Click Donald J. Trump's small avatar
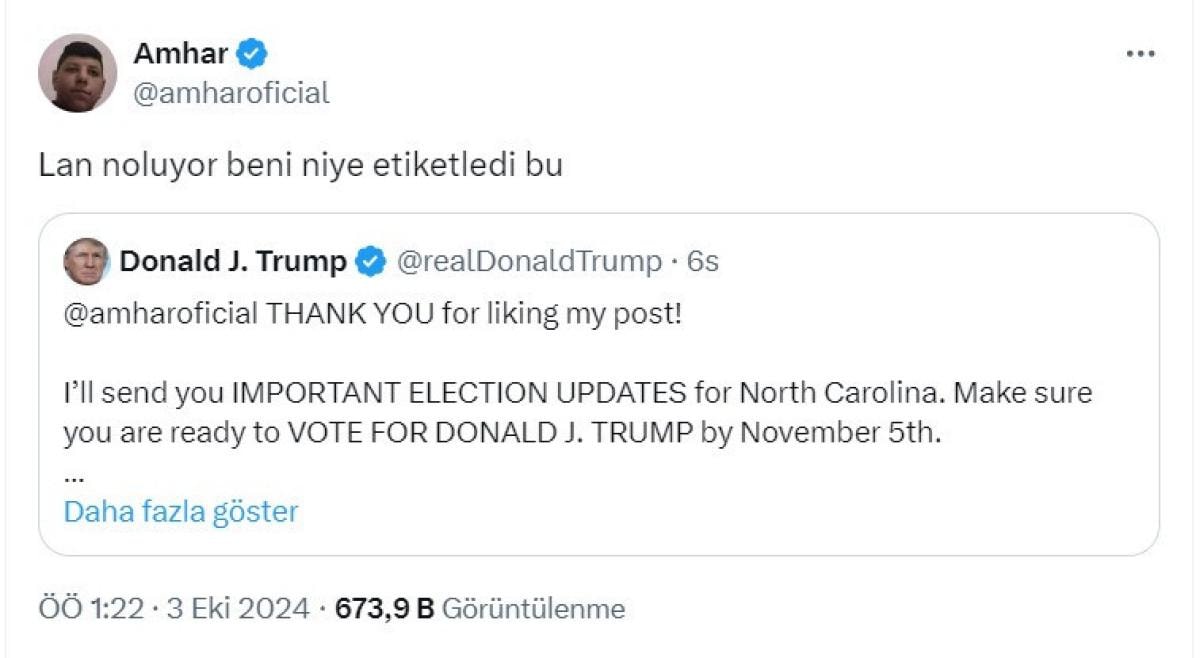 pos(85,262)
